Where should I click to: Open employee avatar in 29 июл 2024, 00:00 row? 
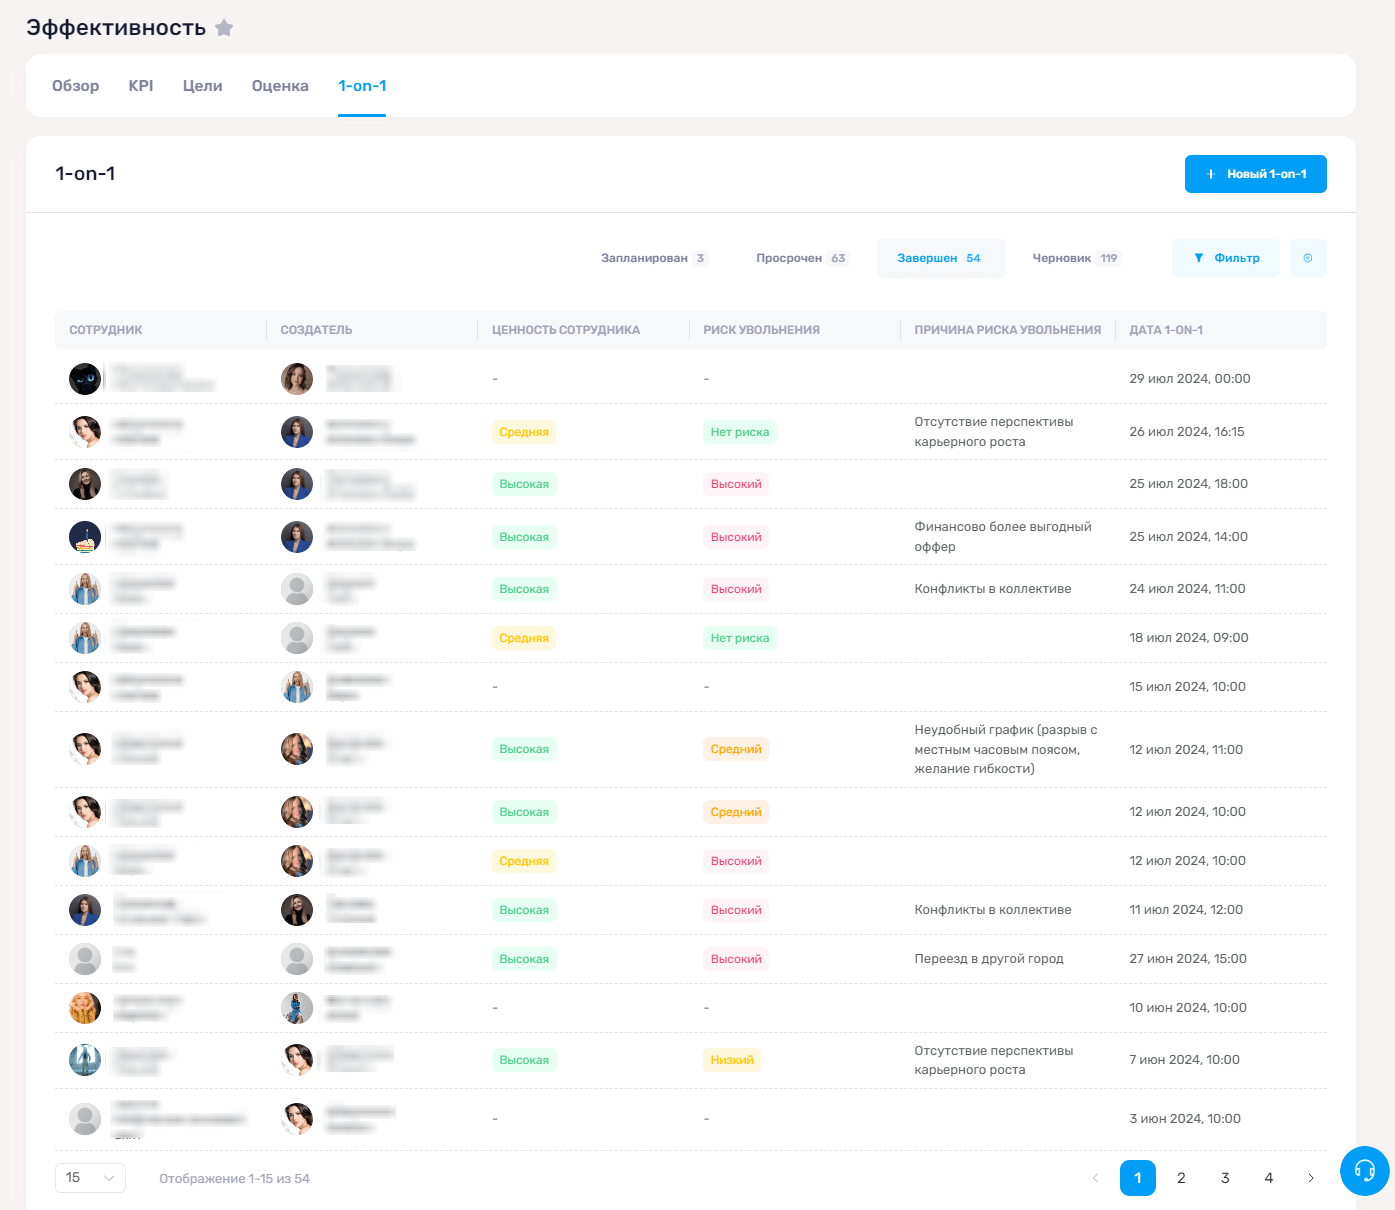(85, 379)
